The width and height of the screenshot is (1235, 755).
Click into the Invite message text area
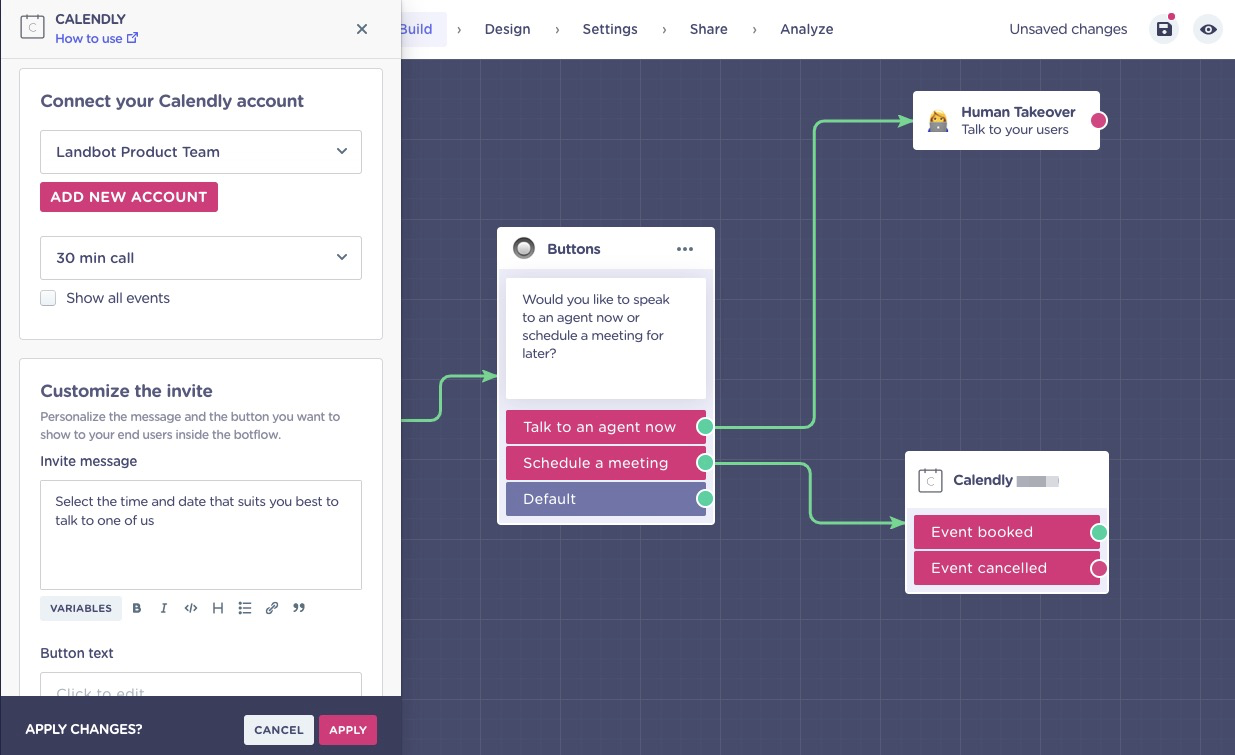click(x=201, y=535)
